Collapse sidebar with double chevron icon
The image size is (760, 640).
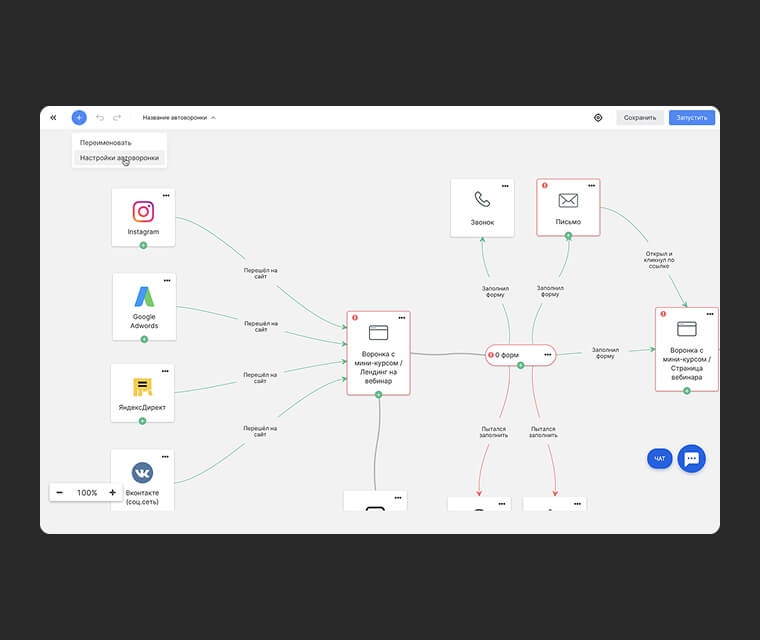point(53,117)
